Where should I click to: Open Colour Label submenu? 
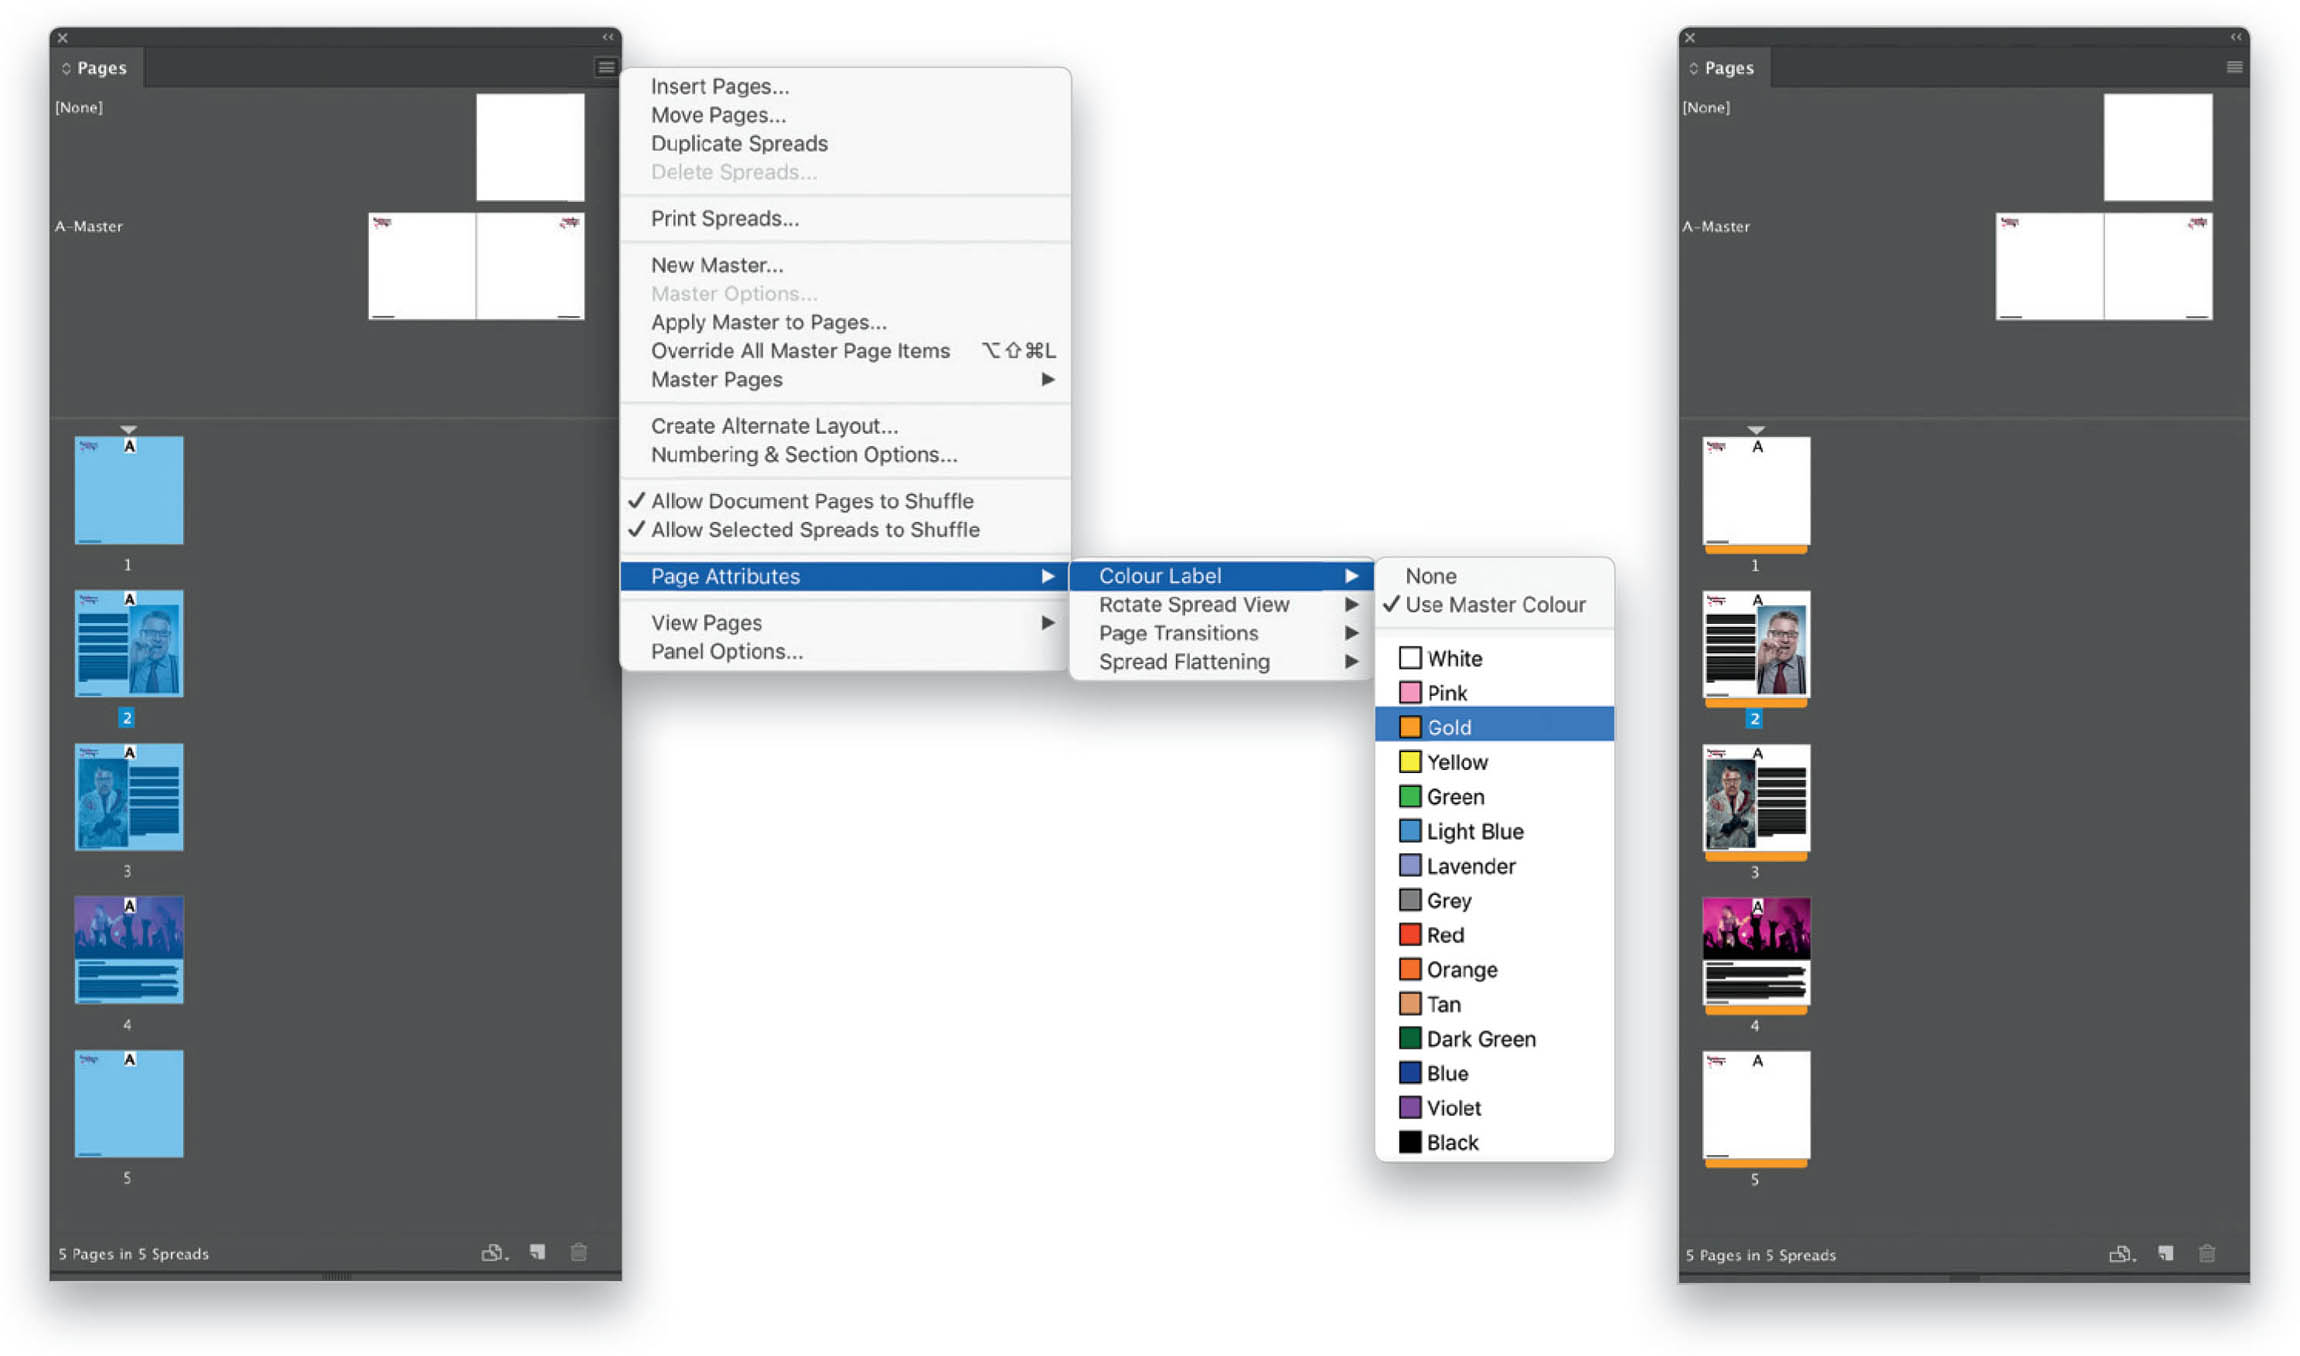click(1221, 576)
